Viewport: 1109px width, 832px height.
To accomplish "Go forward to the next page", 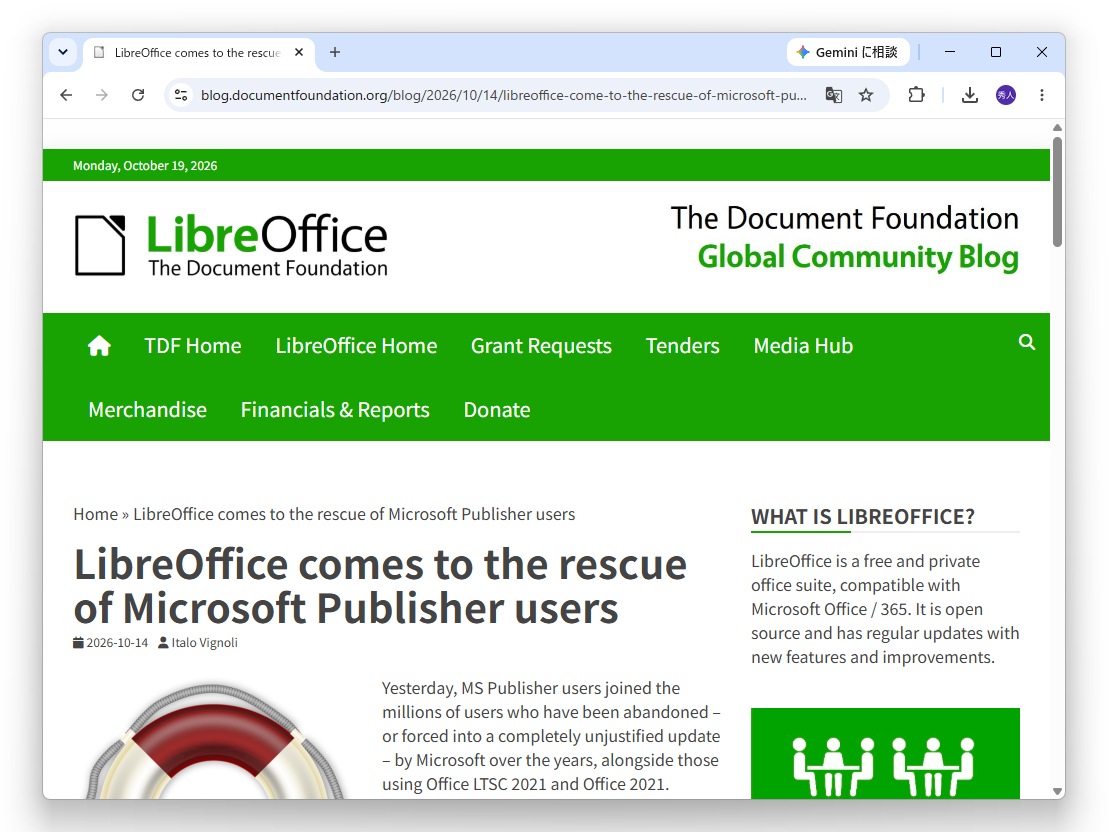I will click(102, 95).
